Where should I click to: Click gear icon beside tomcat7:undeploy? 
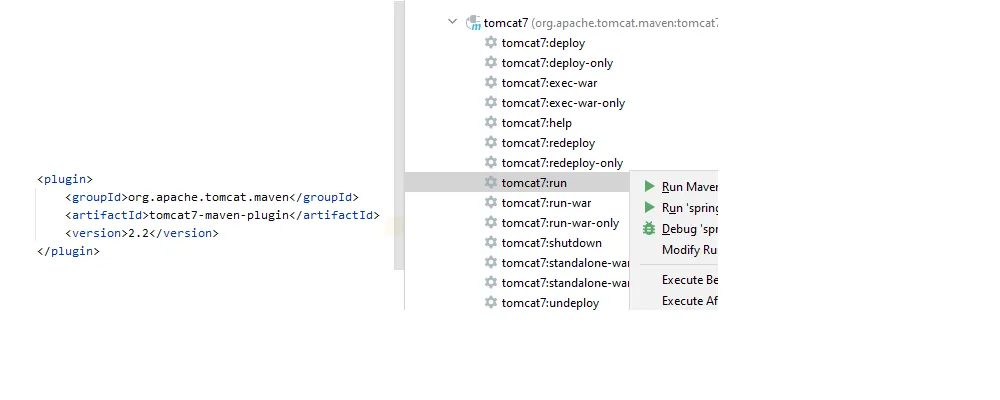coord(490,302)
